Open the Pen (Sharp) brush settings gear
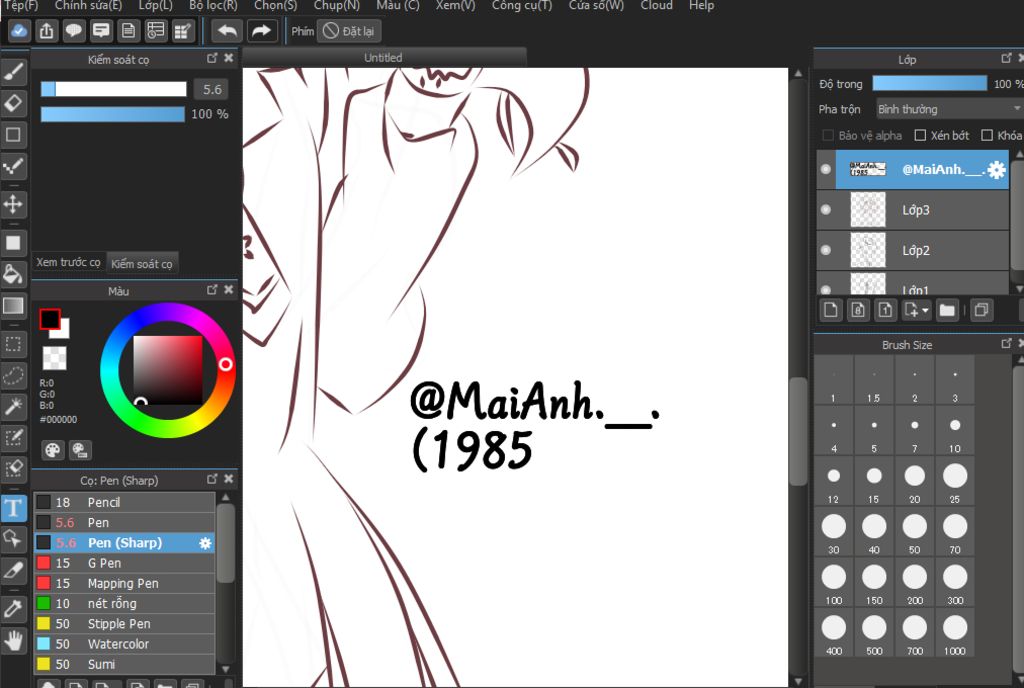Viewport: 1024px width, 688px height. (205, 543)
